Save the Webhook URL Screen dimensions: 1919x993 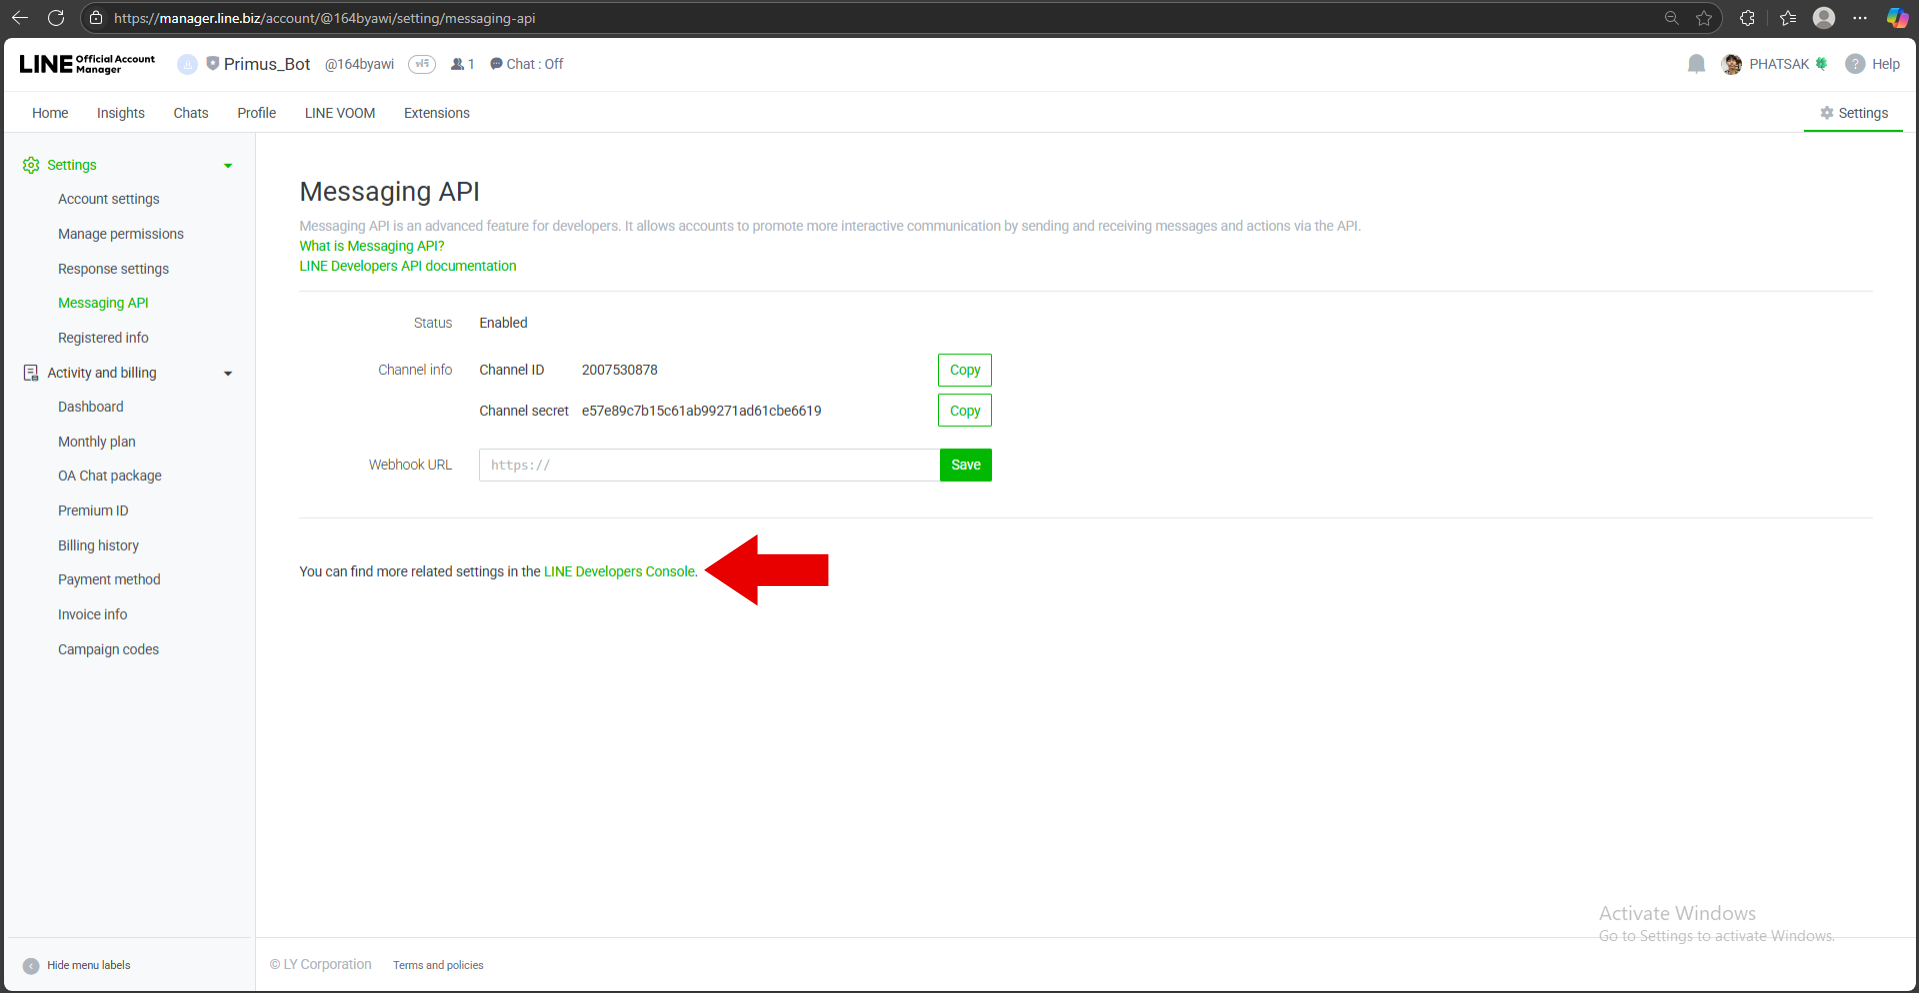point(966,465)
